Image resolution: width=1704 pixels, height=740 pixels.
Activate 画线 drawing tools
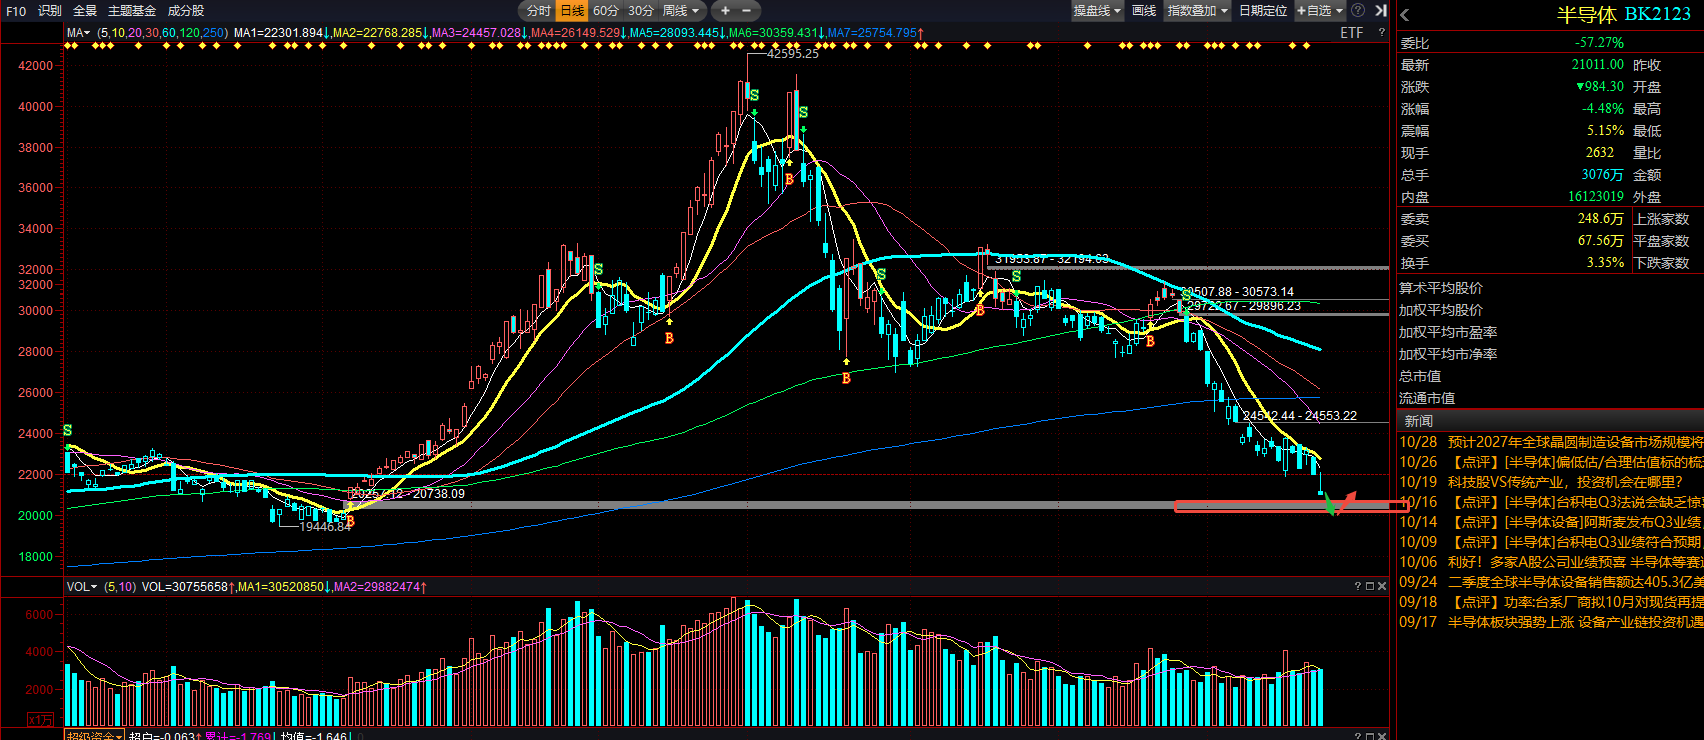click(x=1144, y=10)
